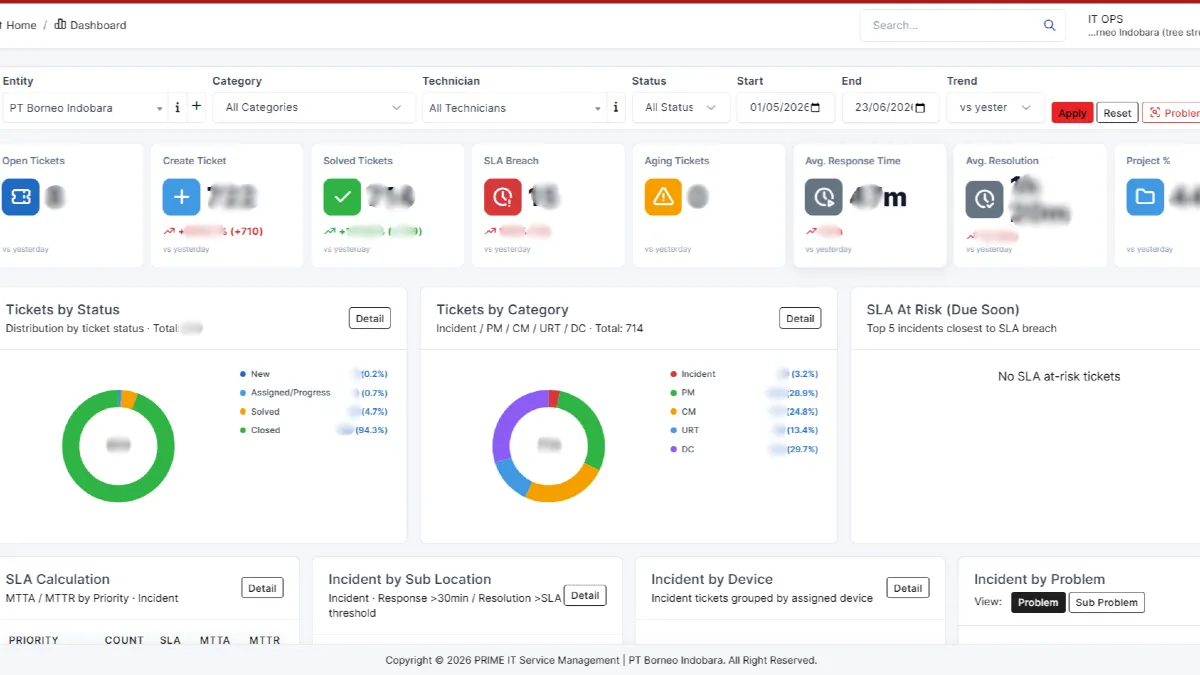Click the Open Tickets ticket icon
1200x675 pixels.
click(x=21, y=197)
